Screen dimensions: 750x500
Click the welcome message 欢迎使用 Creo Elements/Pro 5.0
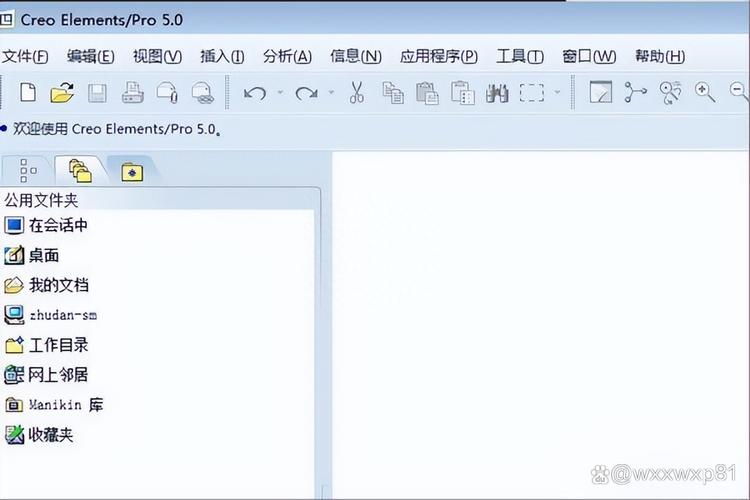click(117, 129)
